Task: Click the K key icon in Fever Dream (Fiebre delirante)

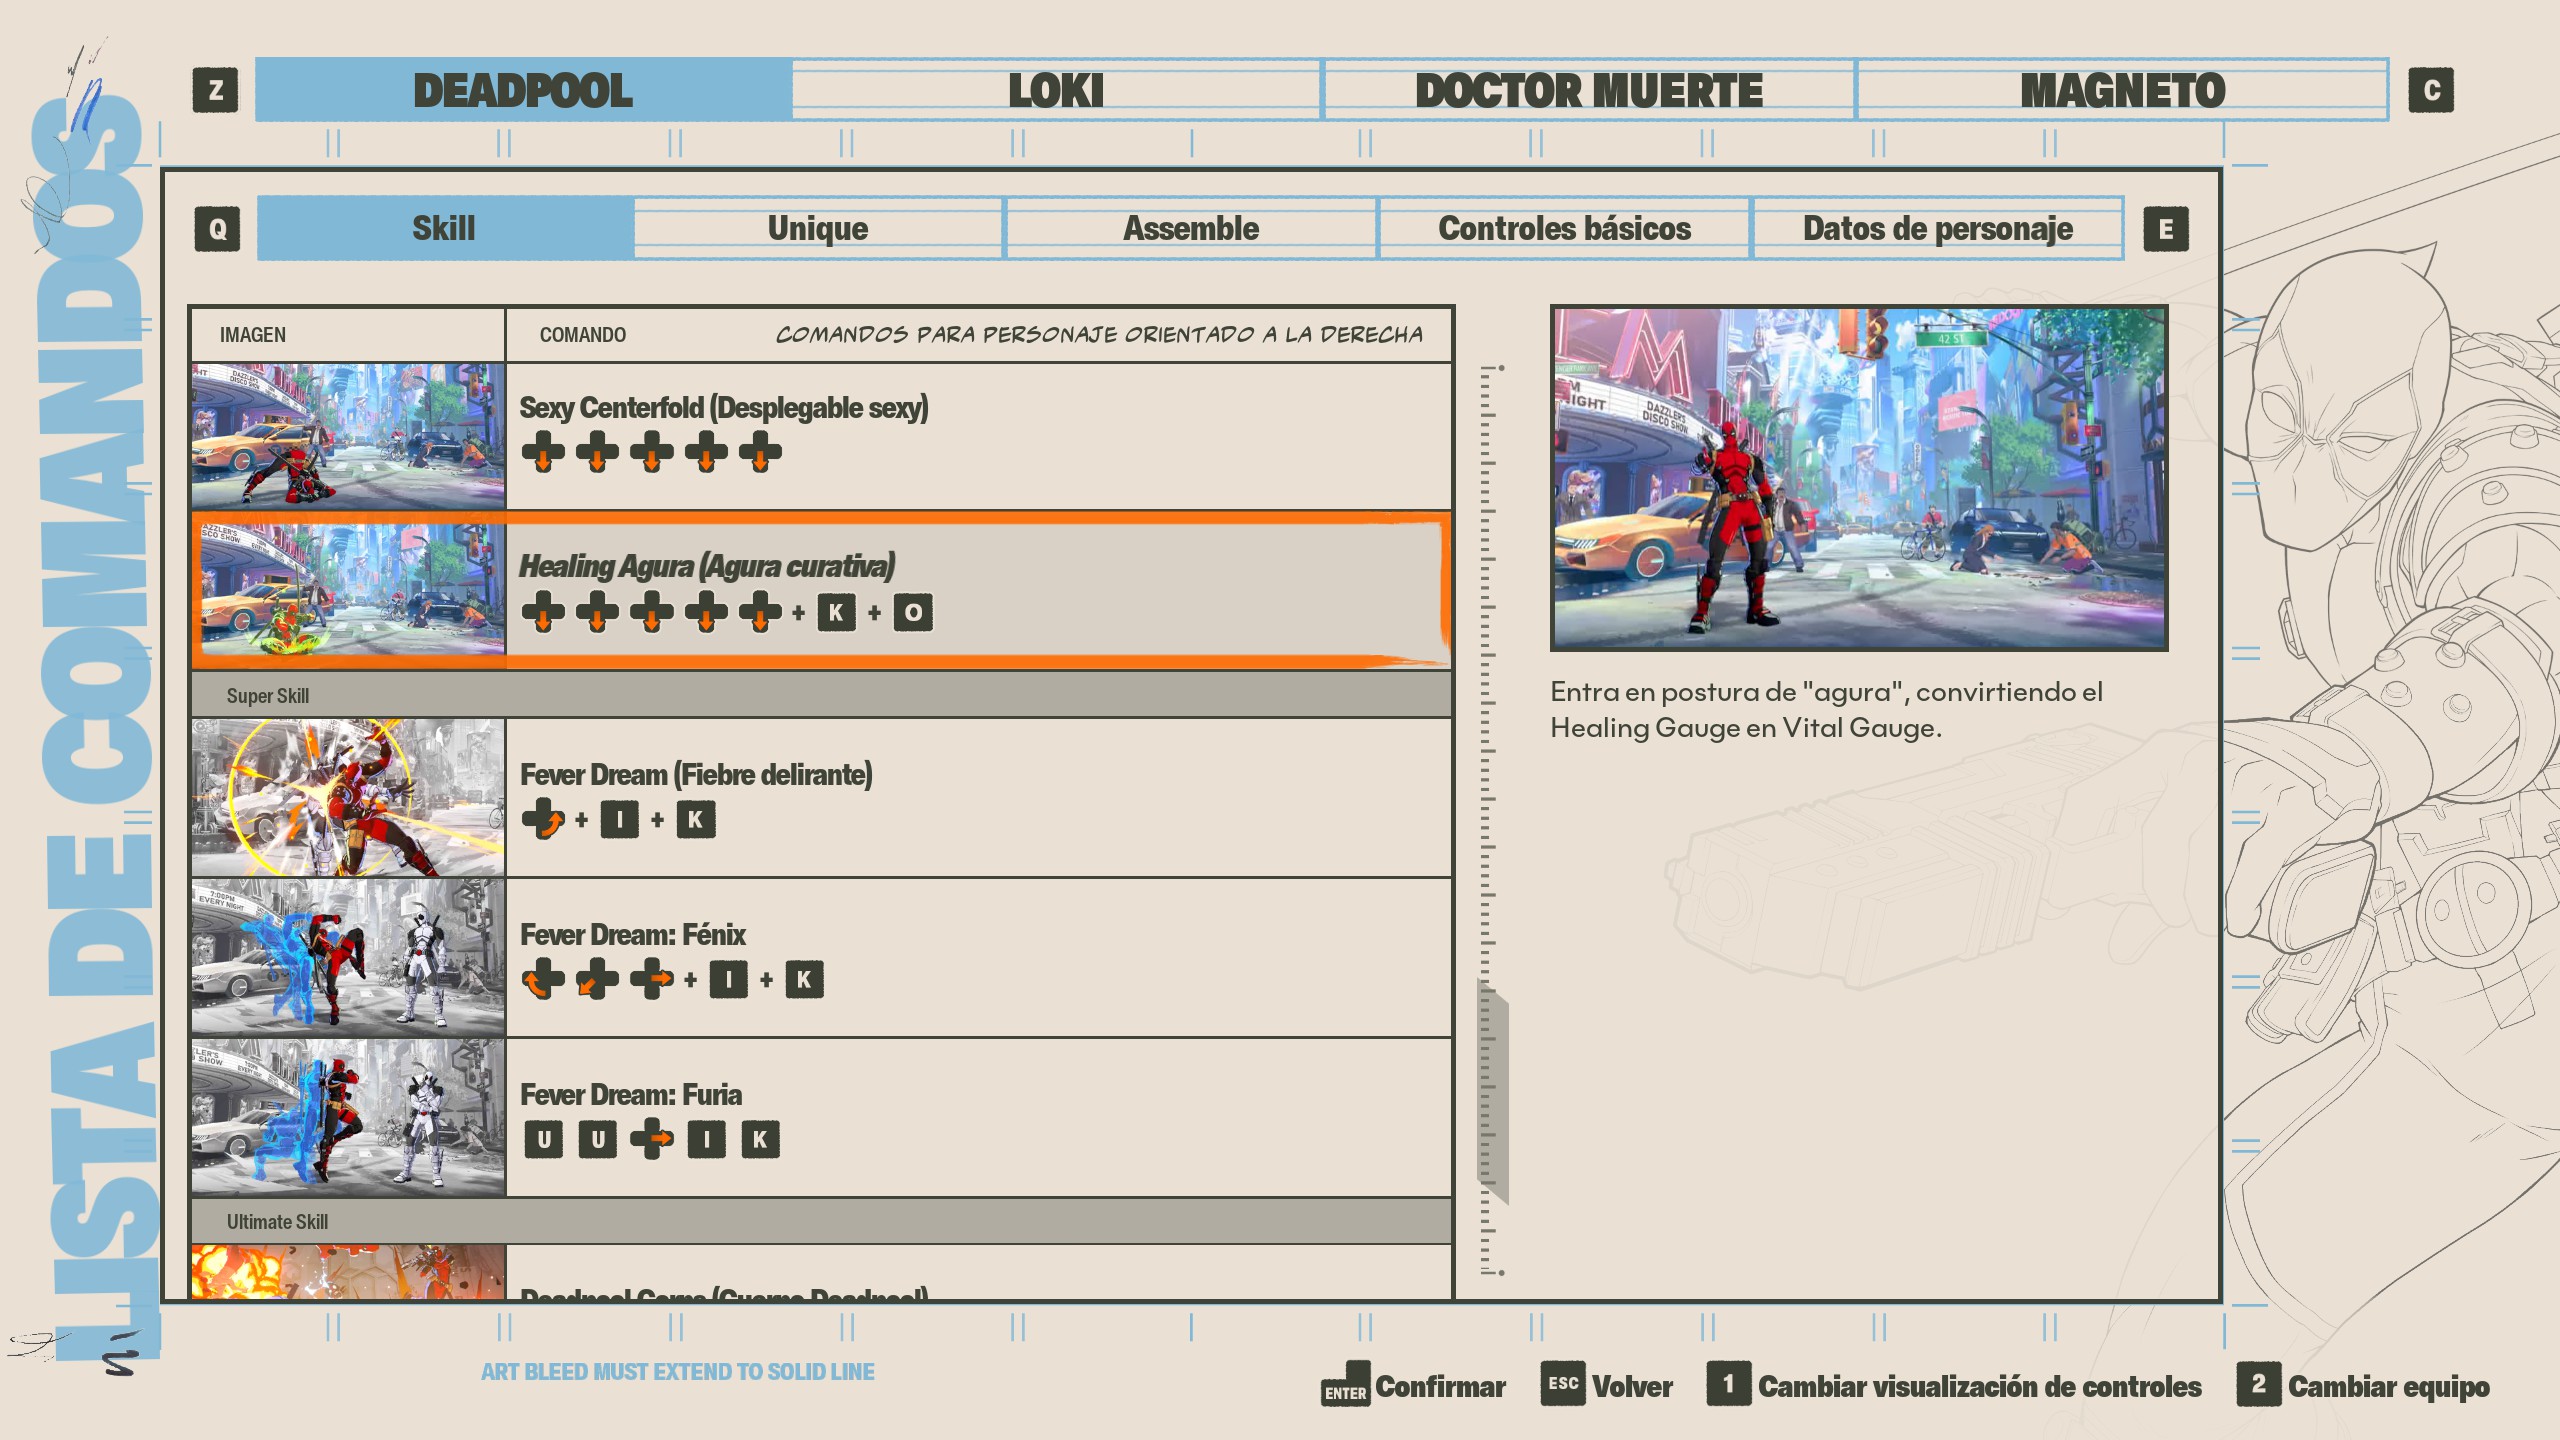Action: (x=696, y=820)
